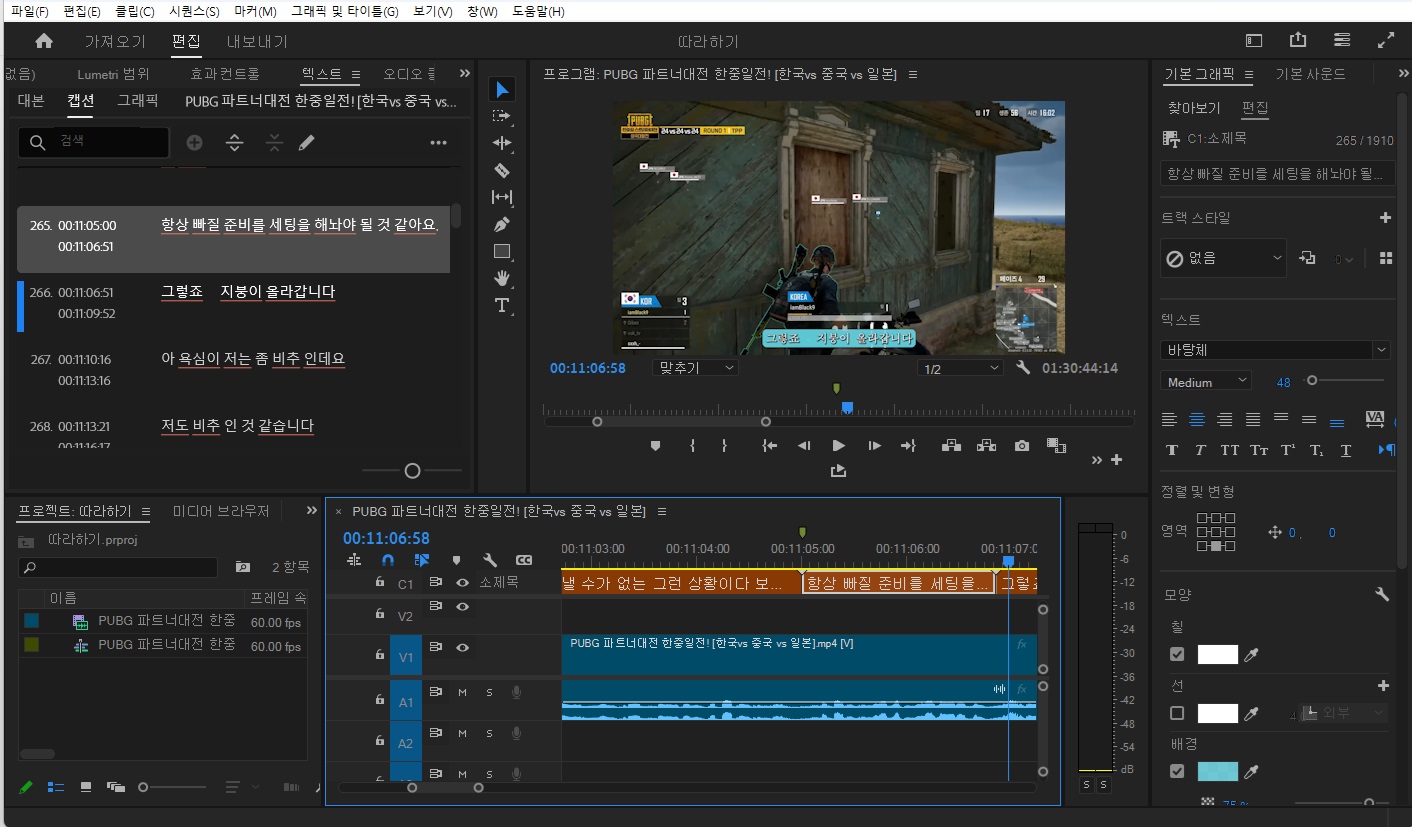Select the Razor tool in the toolbar

pyautogui.click(x=502, y=170)
